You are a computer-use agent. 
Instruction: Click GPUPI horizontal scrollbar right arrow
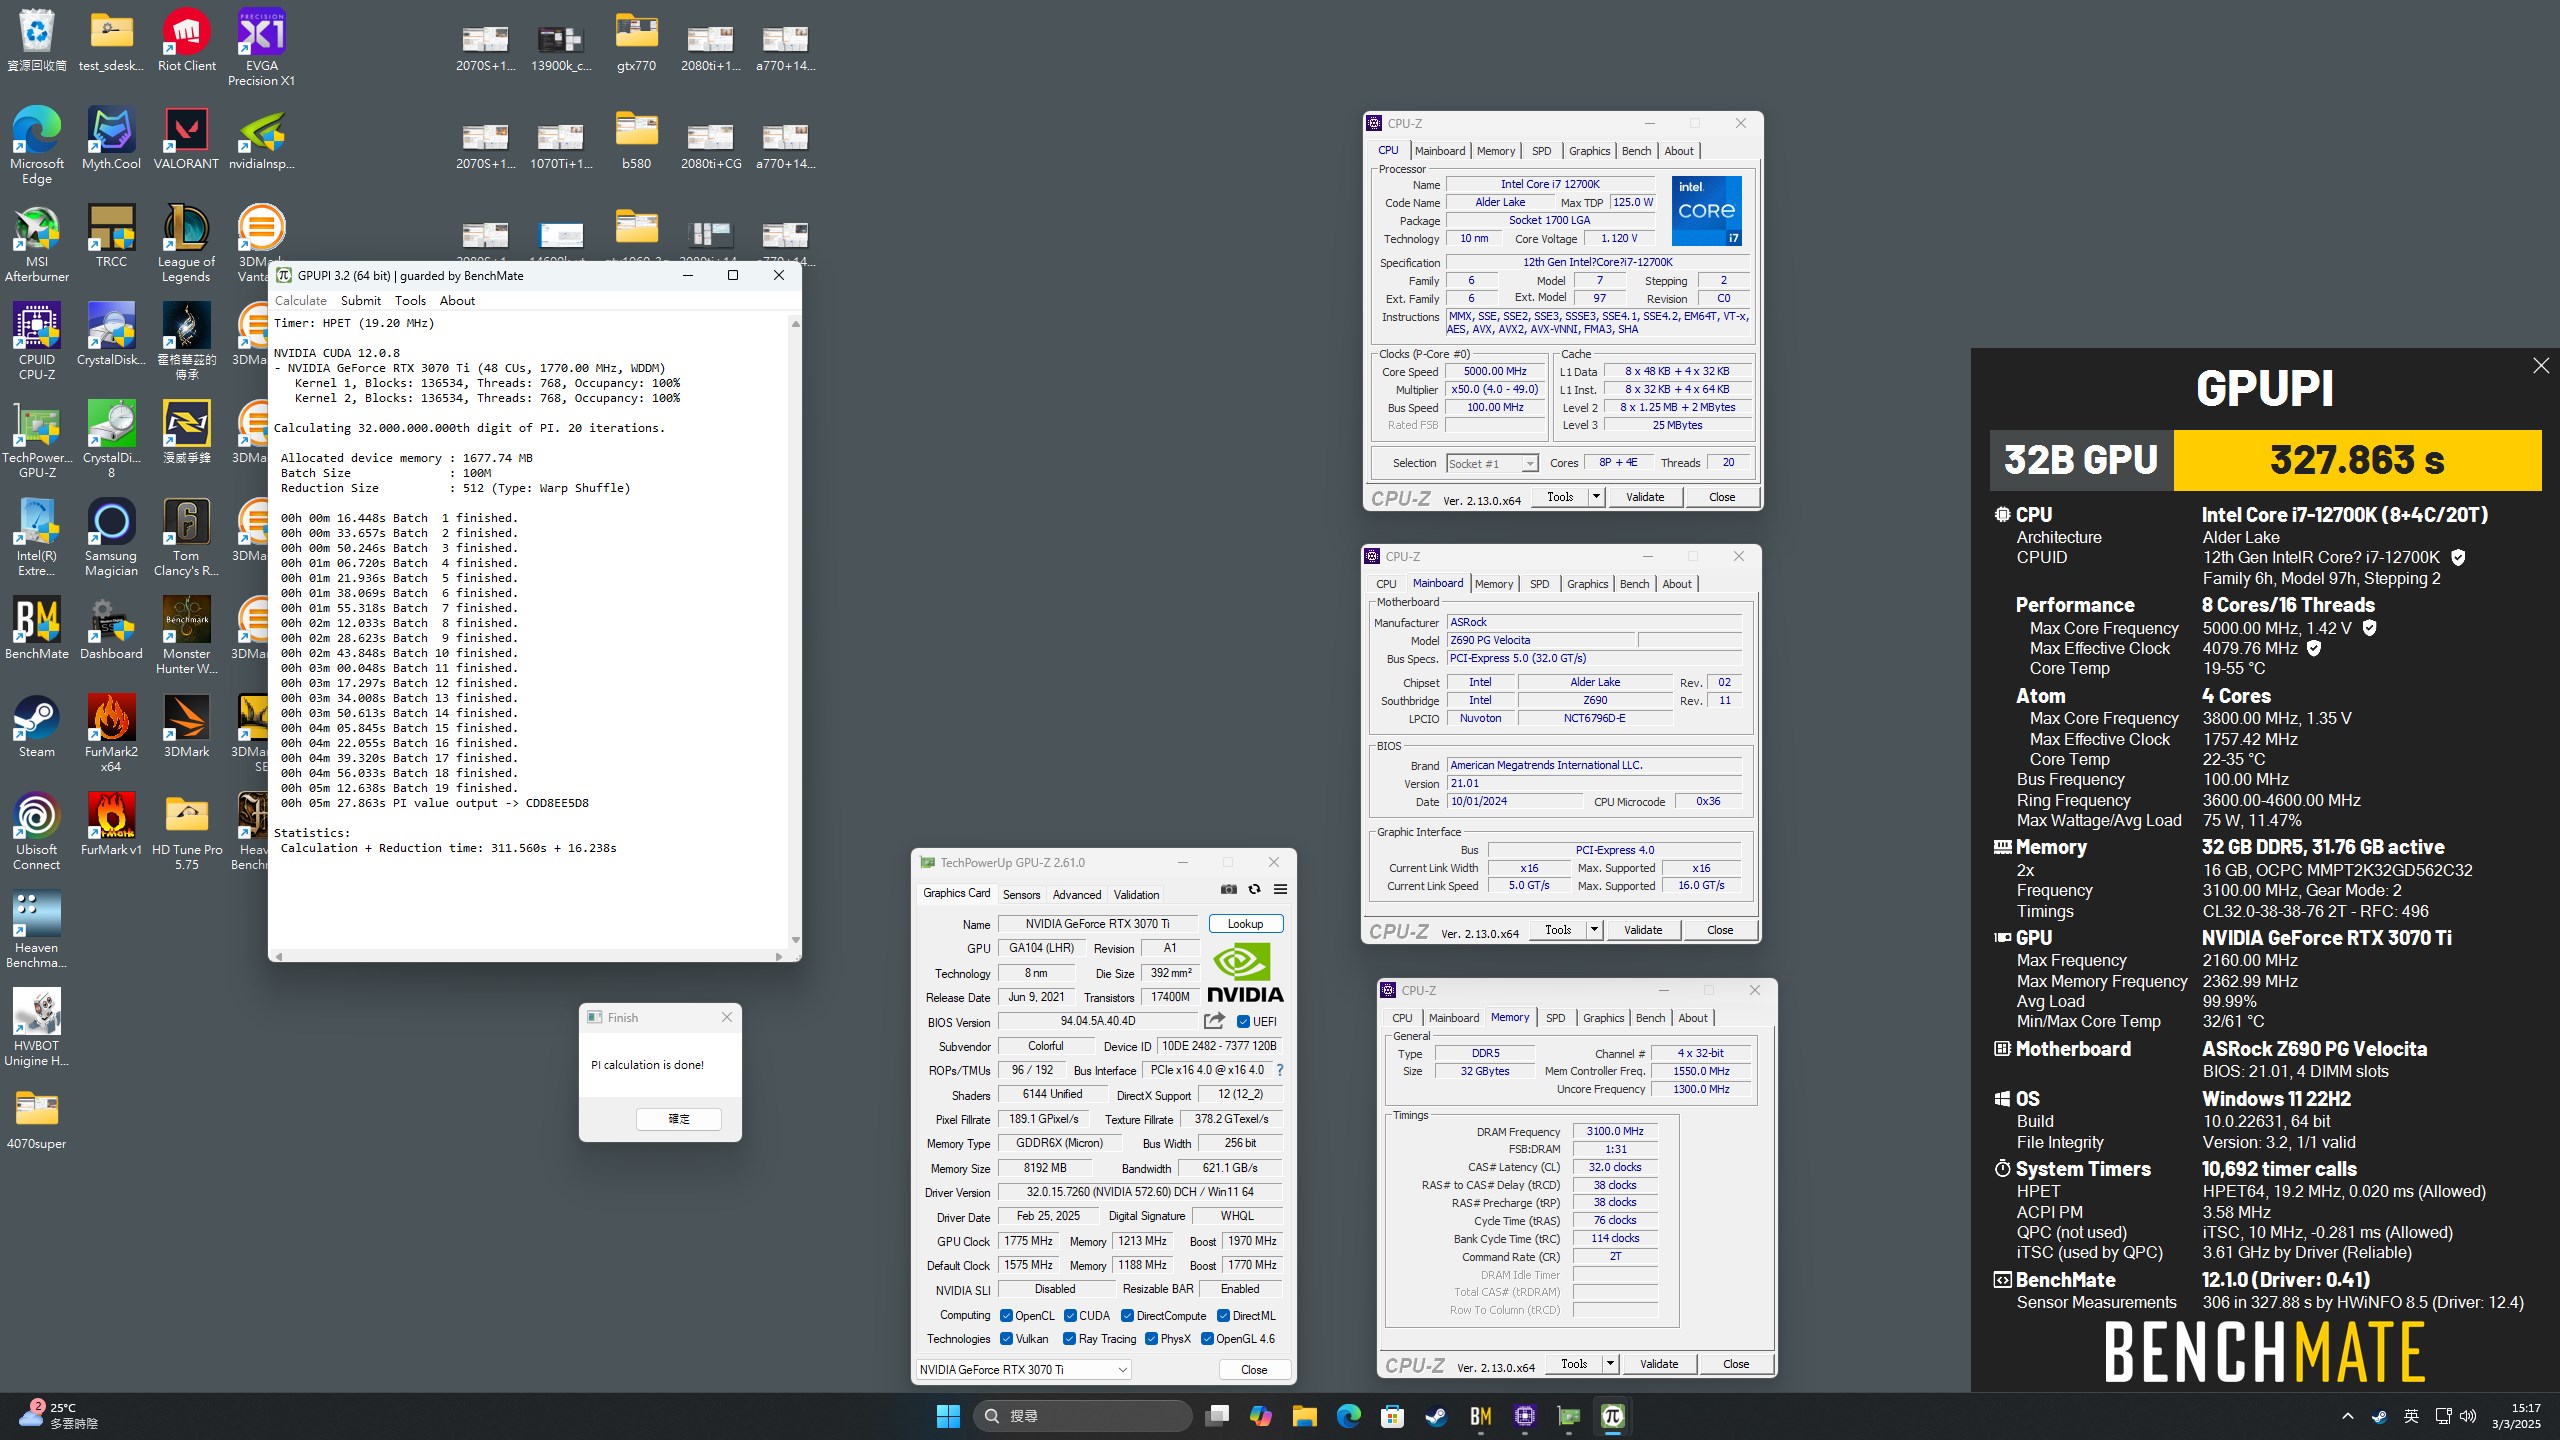779,957
